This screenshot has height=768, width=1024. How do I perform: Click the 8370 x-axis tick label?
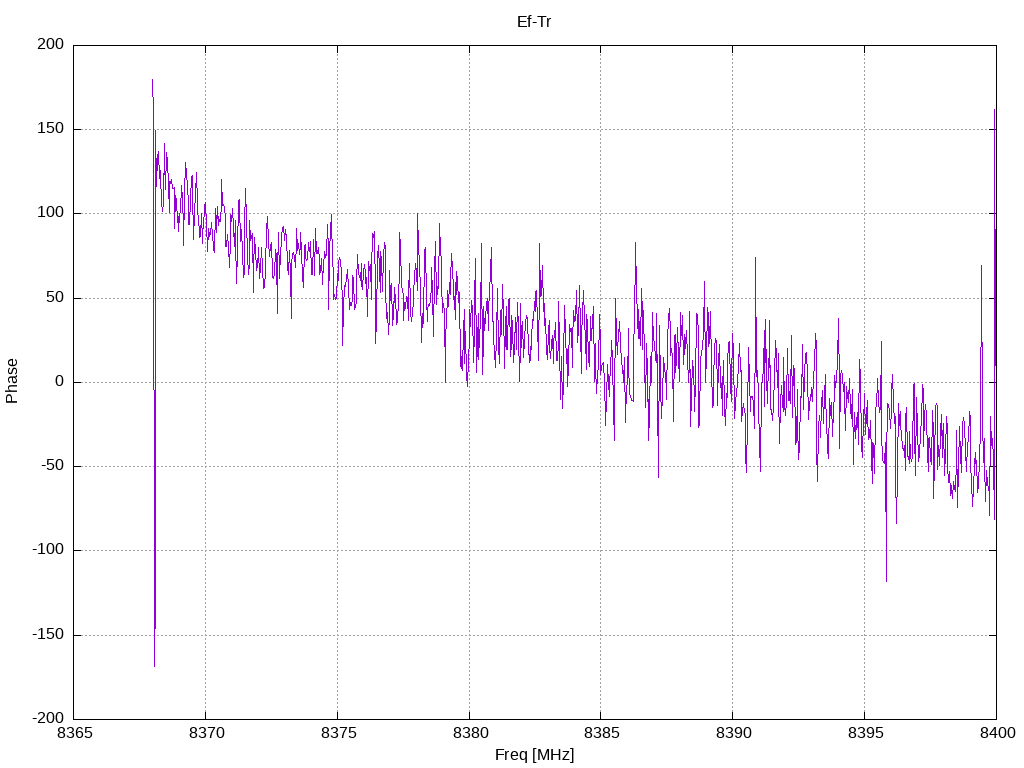[206, 733]
